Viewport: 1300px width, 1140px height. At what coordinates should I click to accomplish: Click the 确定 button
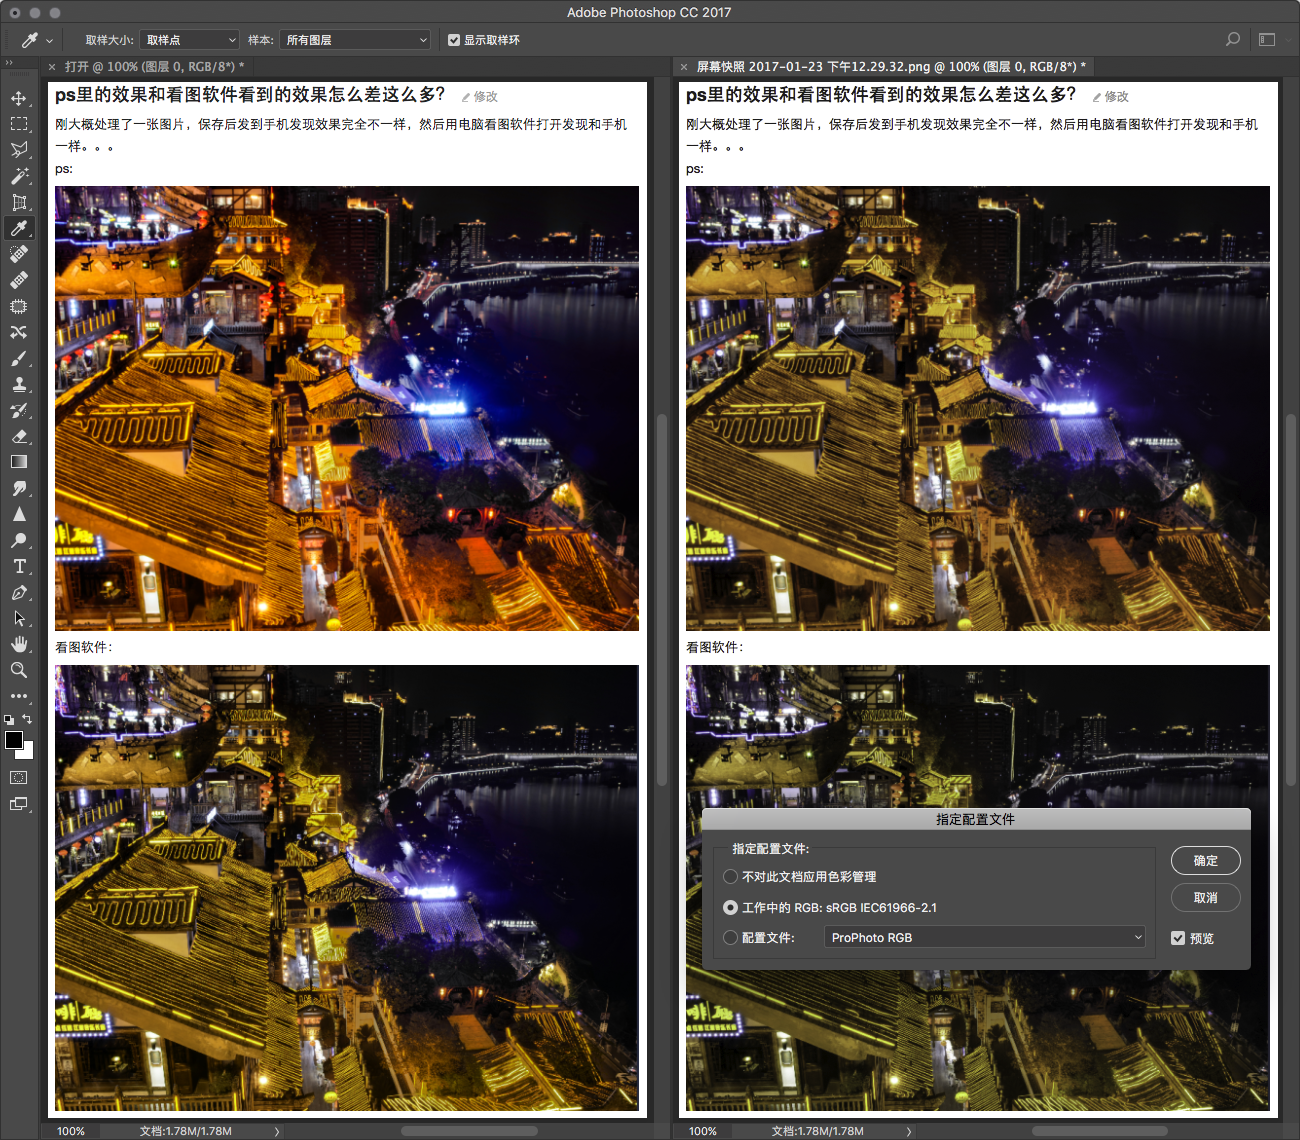pos(1205,861)
